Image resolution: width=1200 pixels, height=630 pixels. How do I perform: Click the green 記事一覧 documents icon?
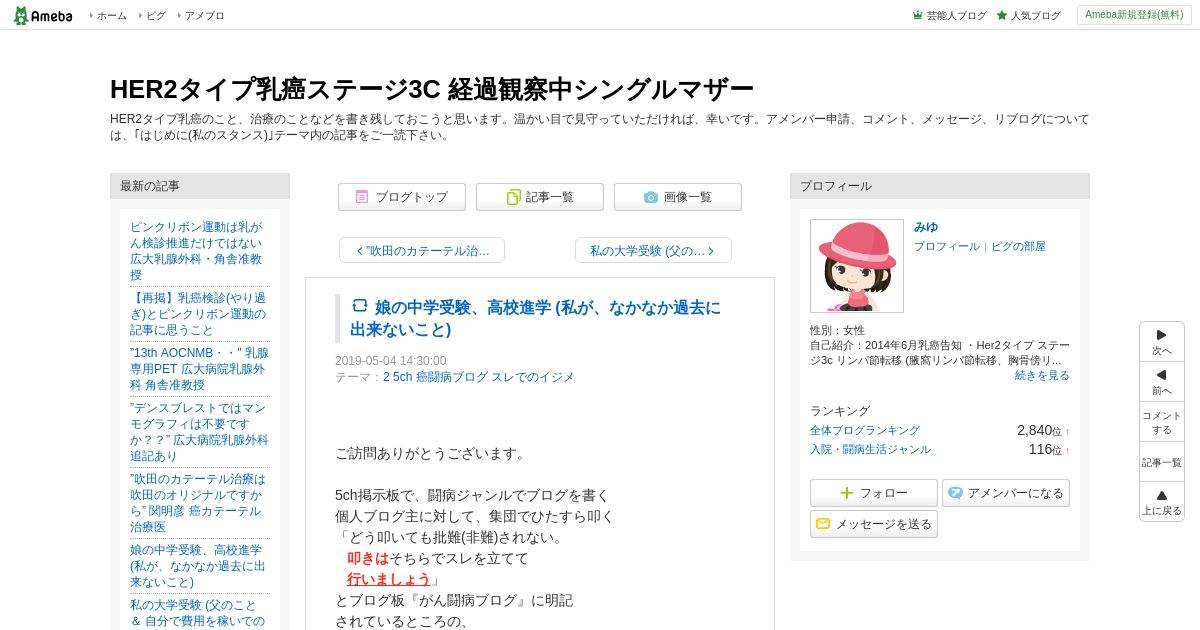pos(513,197)
